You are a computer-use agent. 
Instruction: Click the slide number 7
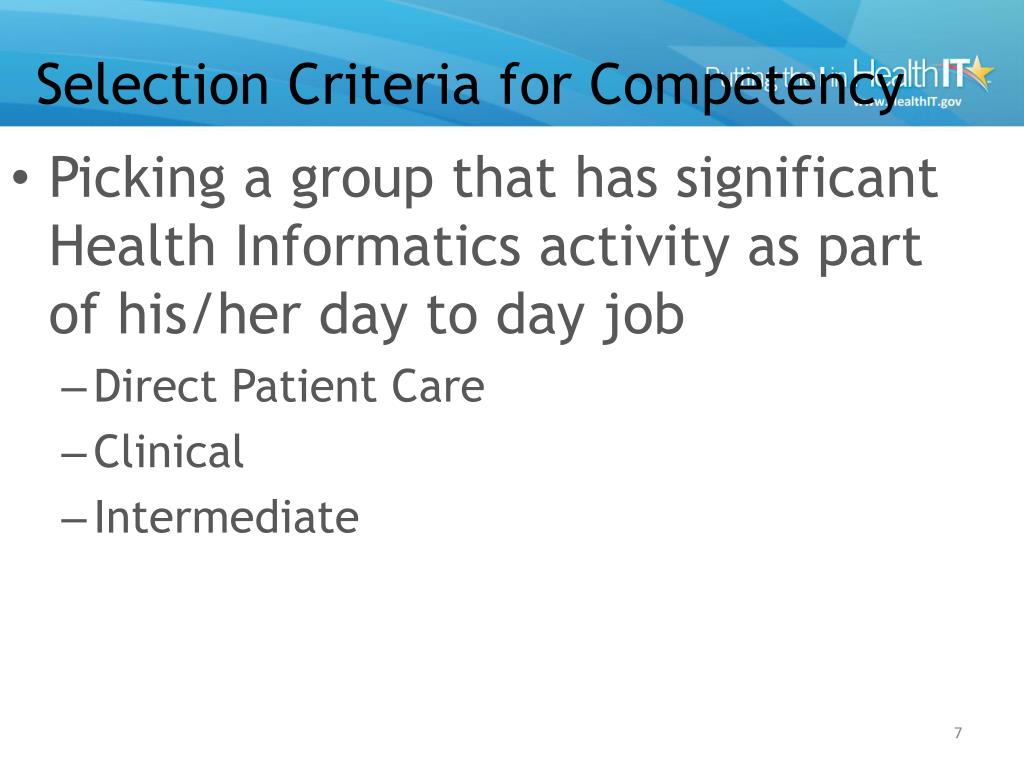point(958,733)
